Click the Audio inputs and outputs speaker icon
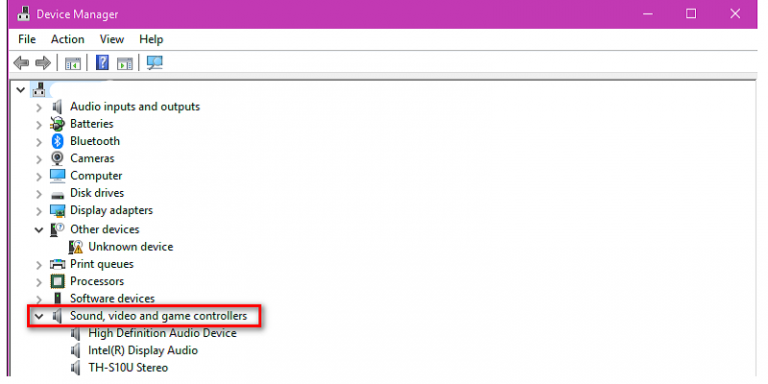This screenshot has height=384, width=768. click(57, 106)
